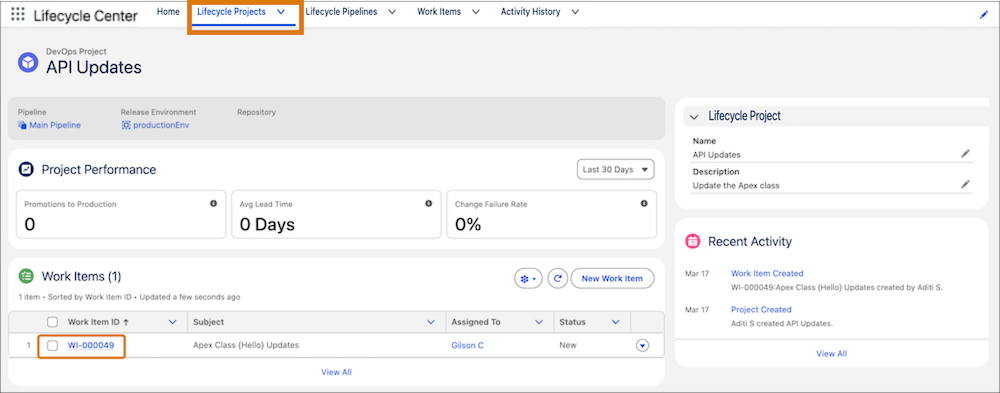Screen dimensions: 1000x393
Task: Open the list settings gear menu
Action: (528, 279)
